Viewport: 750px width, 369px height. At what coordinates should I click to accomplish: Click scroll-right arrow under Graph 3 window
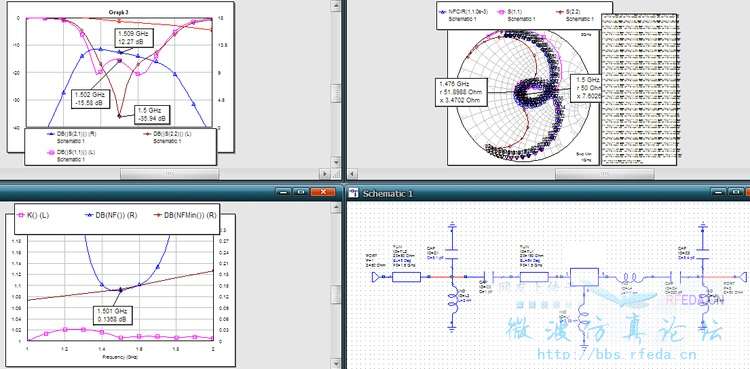(325, 174)
